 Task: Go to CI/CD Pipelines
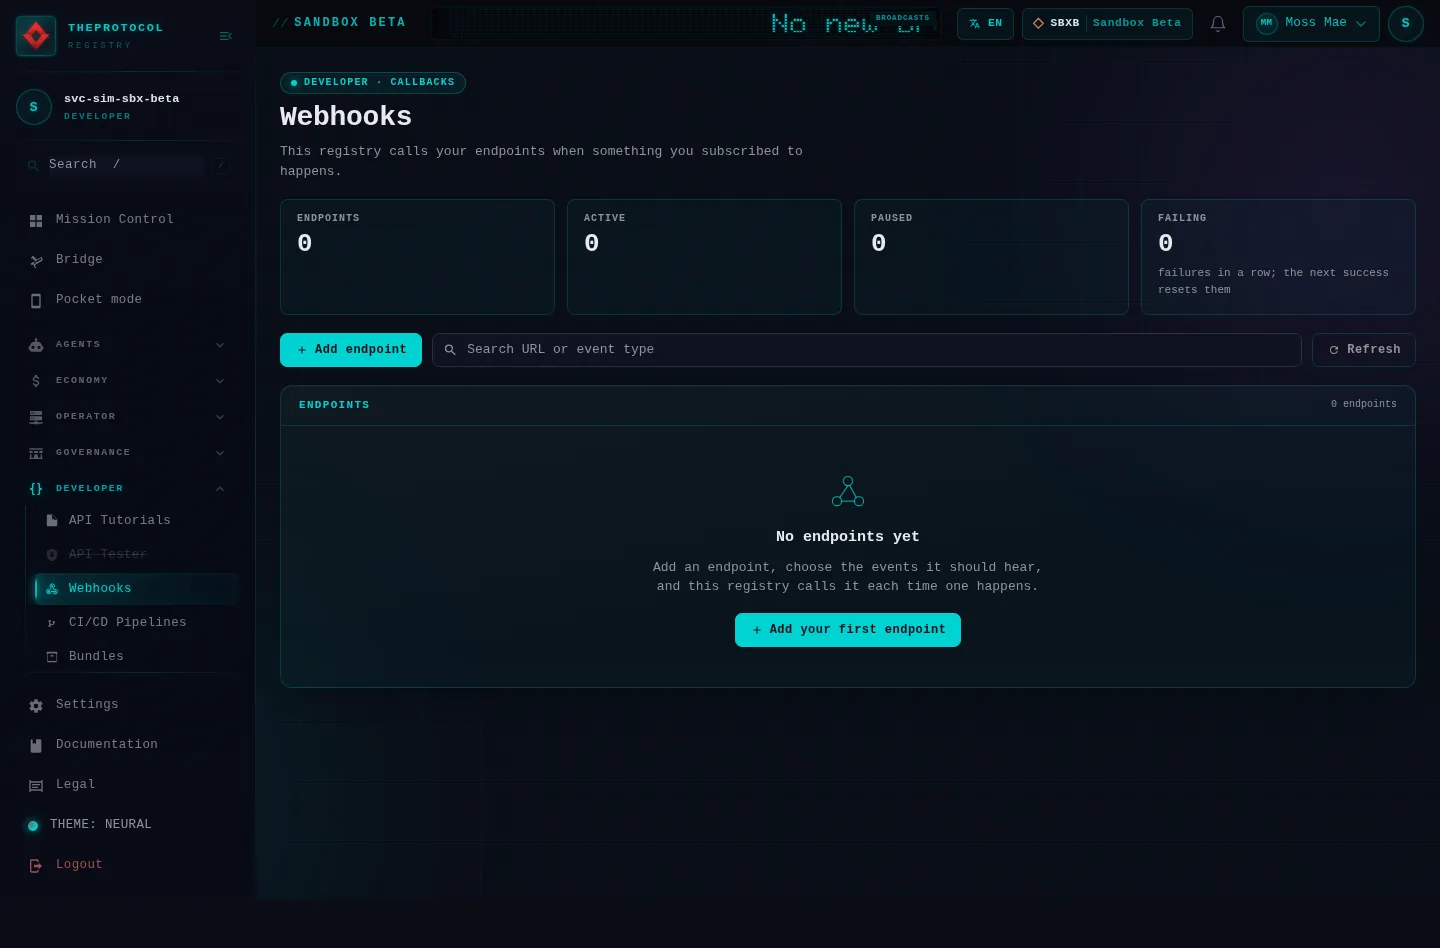(x=137, y=622)
